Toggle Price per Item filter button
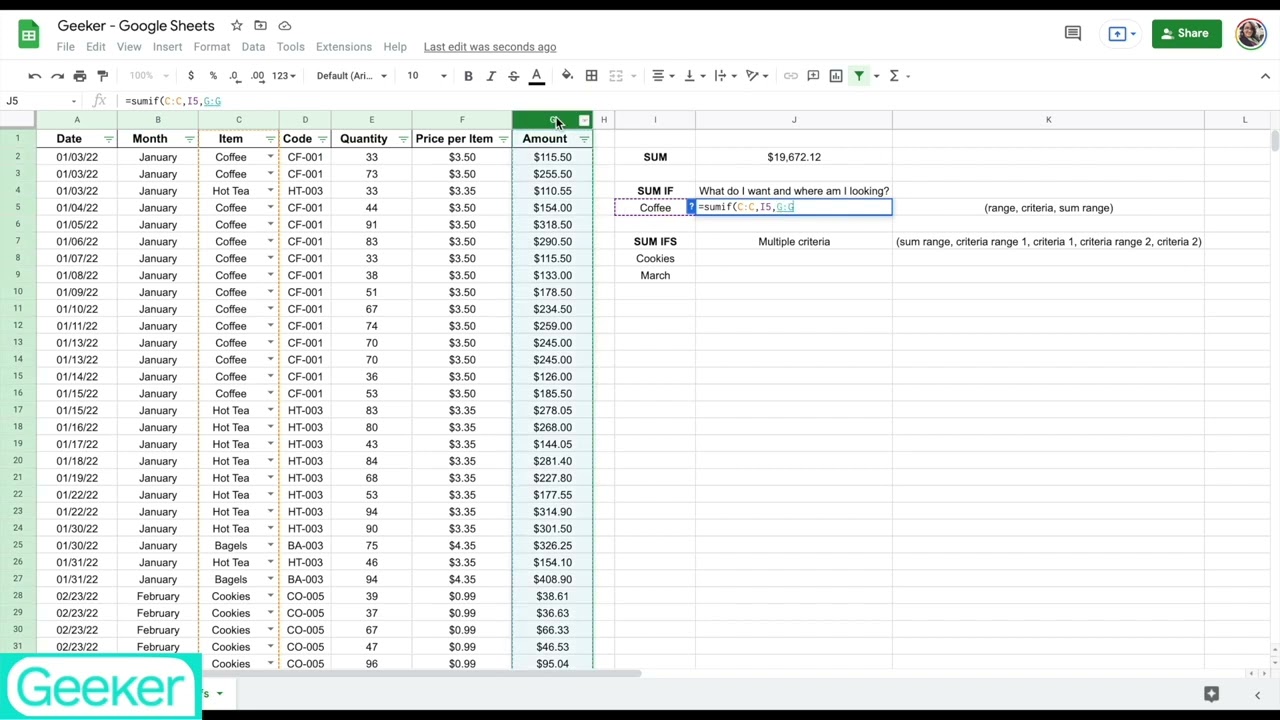This screenshot has width=1280, height=720. pyautogui.click(x=503, y=139)
